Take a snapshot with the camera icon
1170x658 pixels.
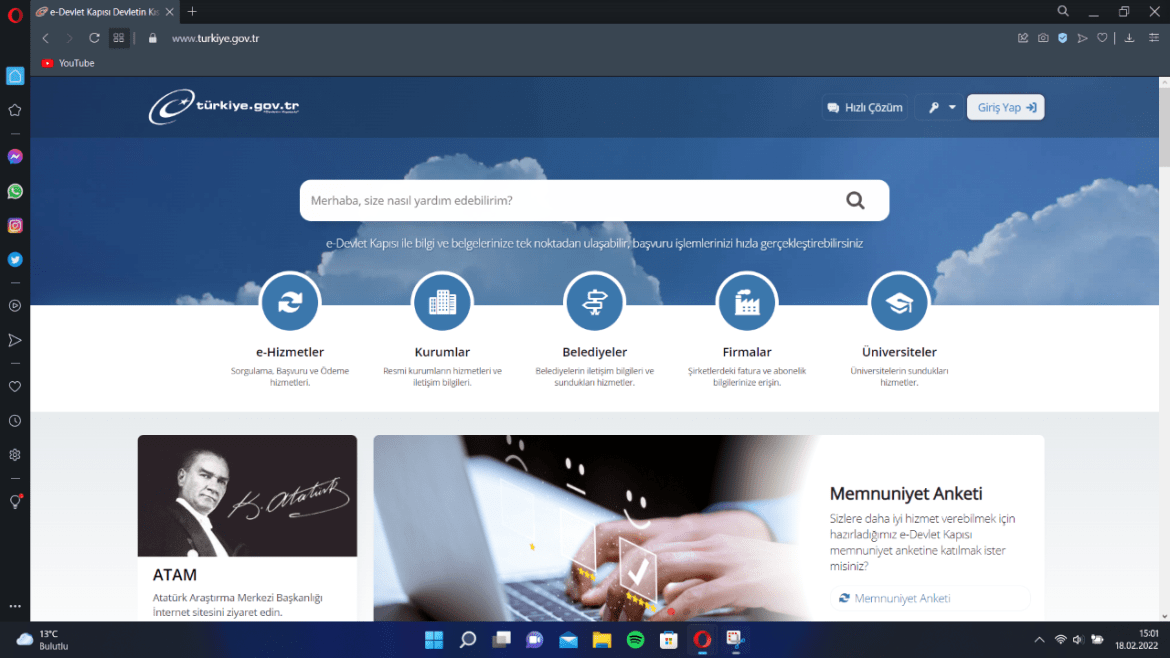click(1043, 38)
